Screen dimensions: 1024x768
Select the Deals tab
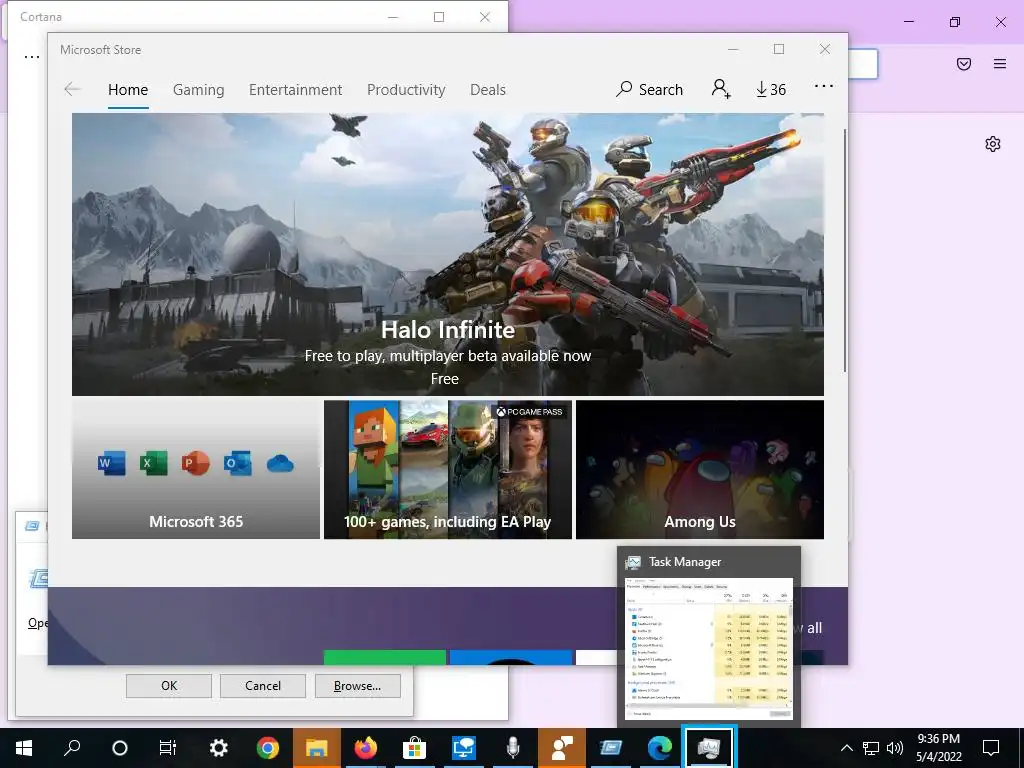point(488,89)
